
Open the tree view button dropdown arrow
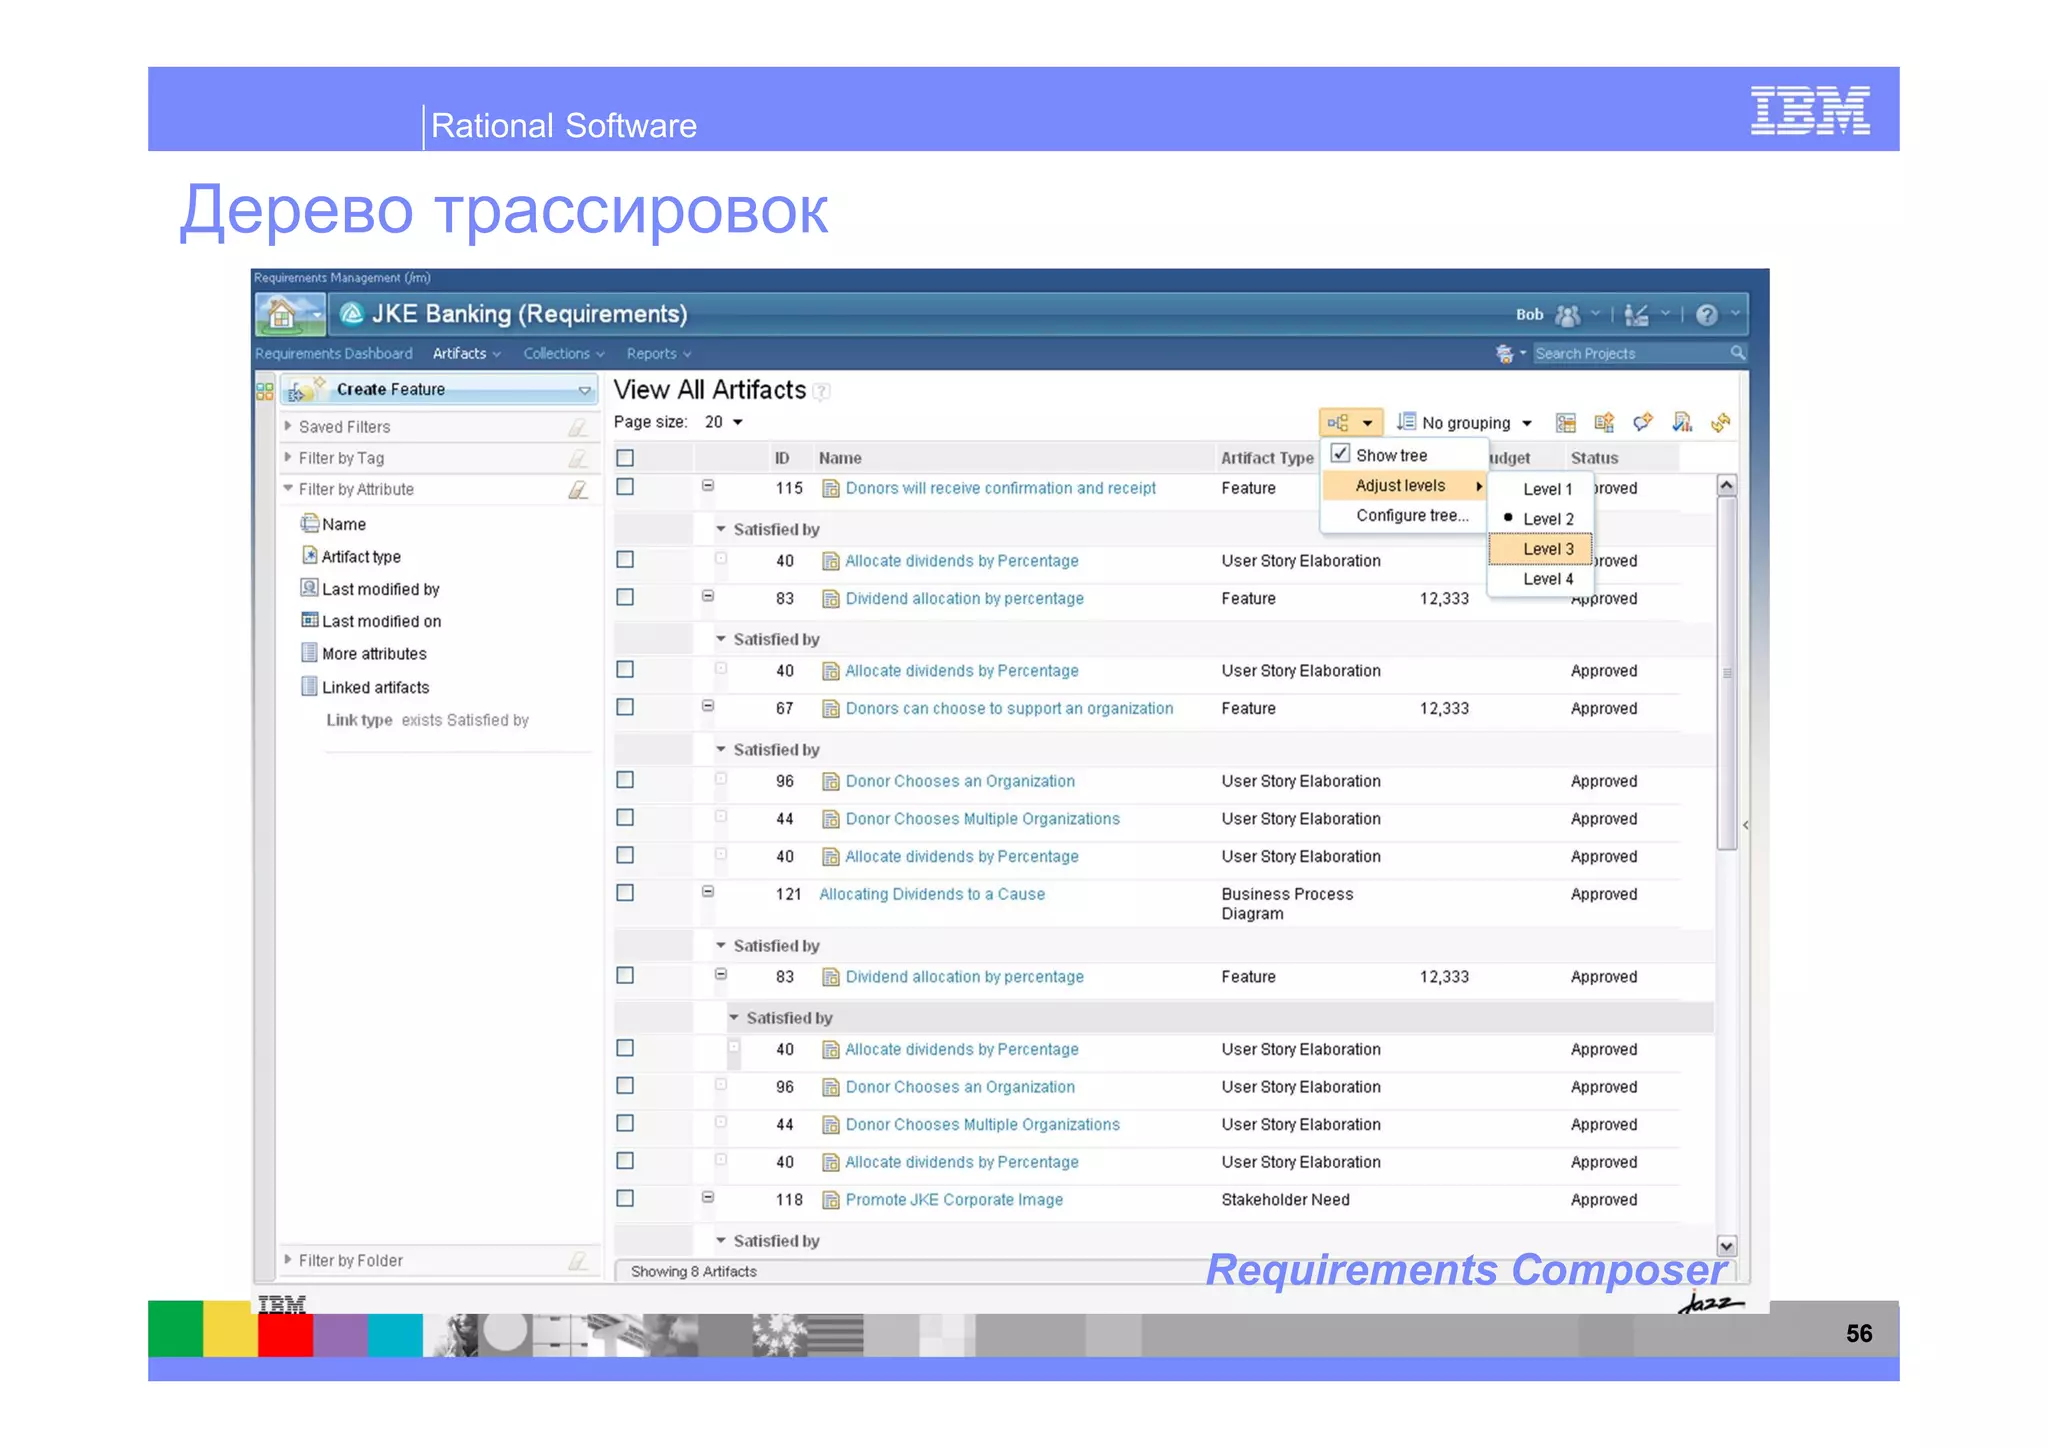[1367, 423]
